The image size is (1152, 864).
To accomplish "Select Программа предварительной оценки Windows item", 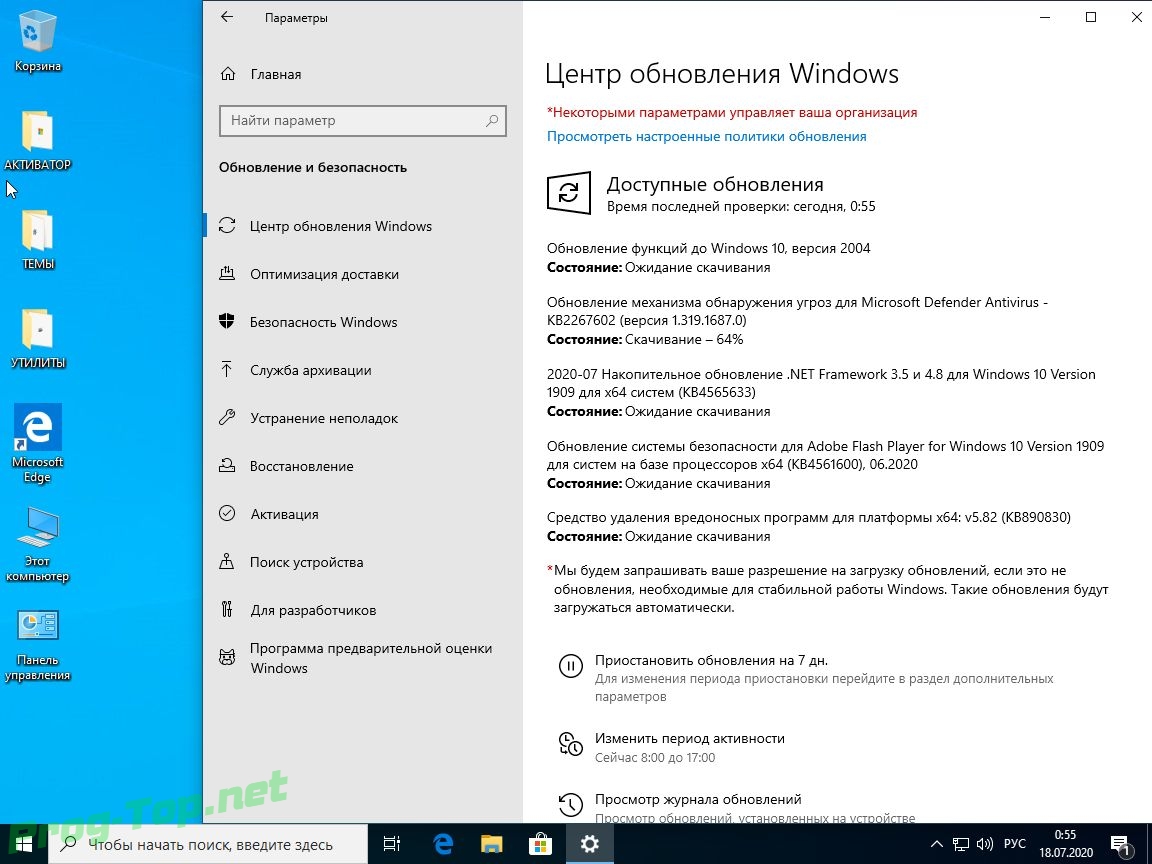I will point(362,658).
